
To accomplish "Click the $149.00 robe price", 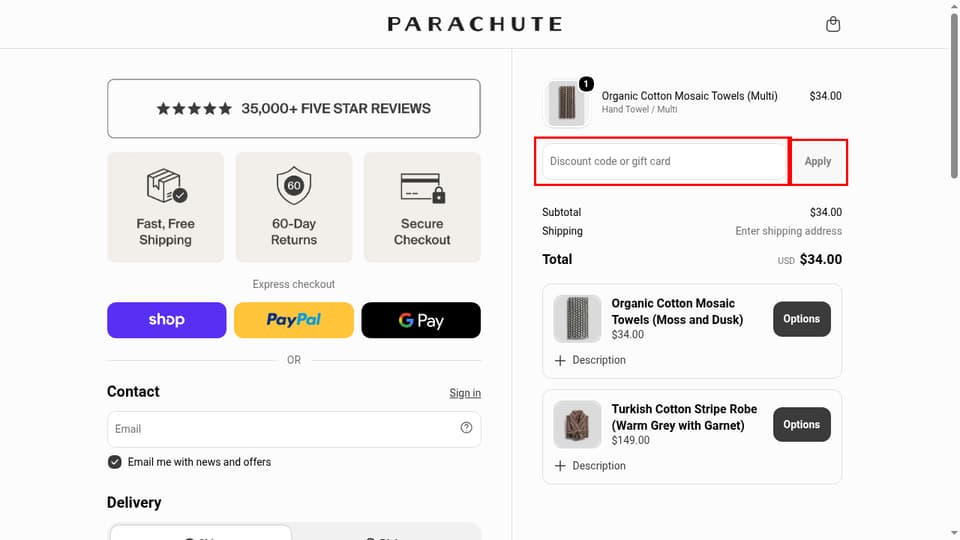I will (x=631, y=440).
